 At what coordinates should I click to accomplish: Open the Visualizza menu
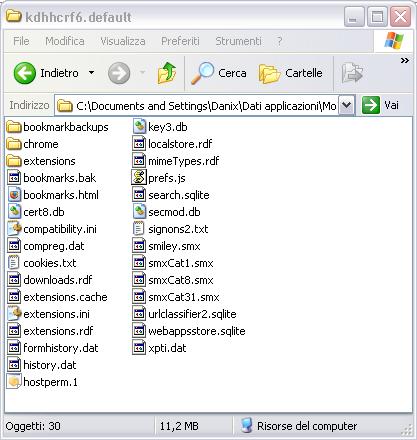coord(123,41)
